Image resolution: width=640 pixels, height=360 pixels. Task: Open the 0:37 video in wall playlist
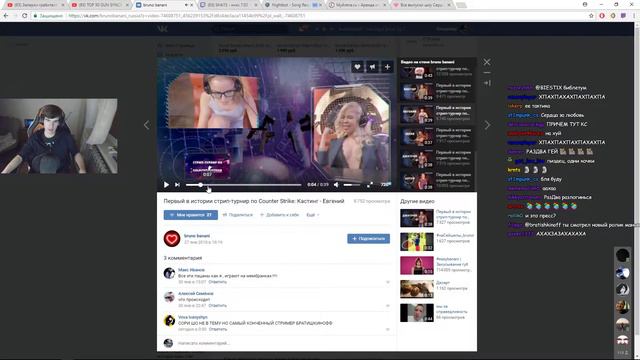pyautogui.click(x=417, y=137)
